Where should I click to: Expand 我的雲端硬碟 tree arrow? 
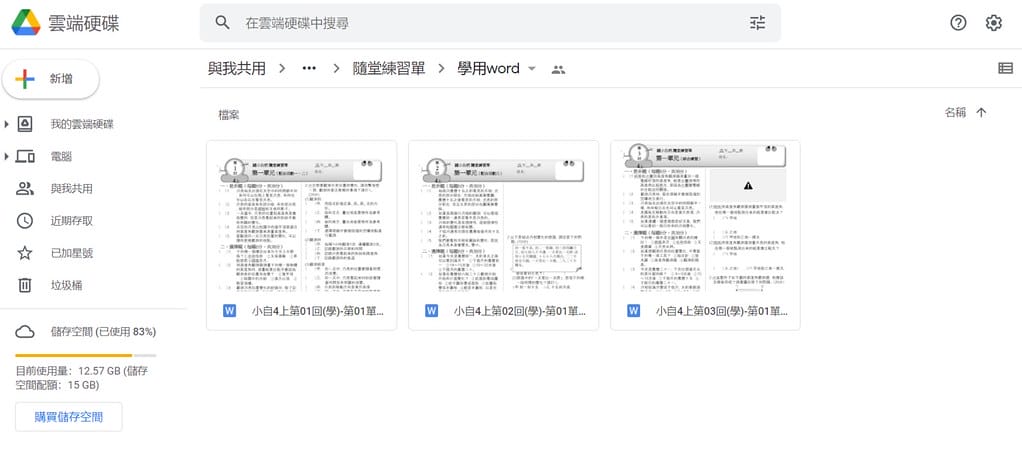[x=7, y=124]
